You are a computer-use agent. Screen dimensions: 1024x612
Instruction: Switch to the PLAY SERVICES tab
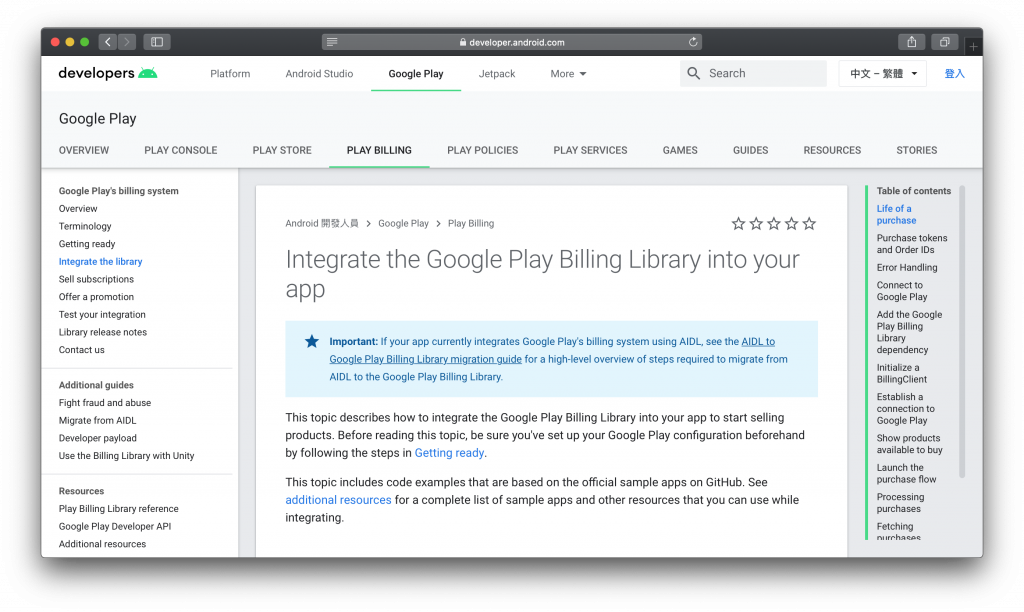[590, 150]
